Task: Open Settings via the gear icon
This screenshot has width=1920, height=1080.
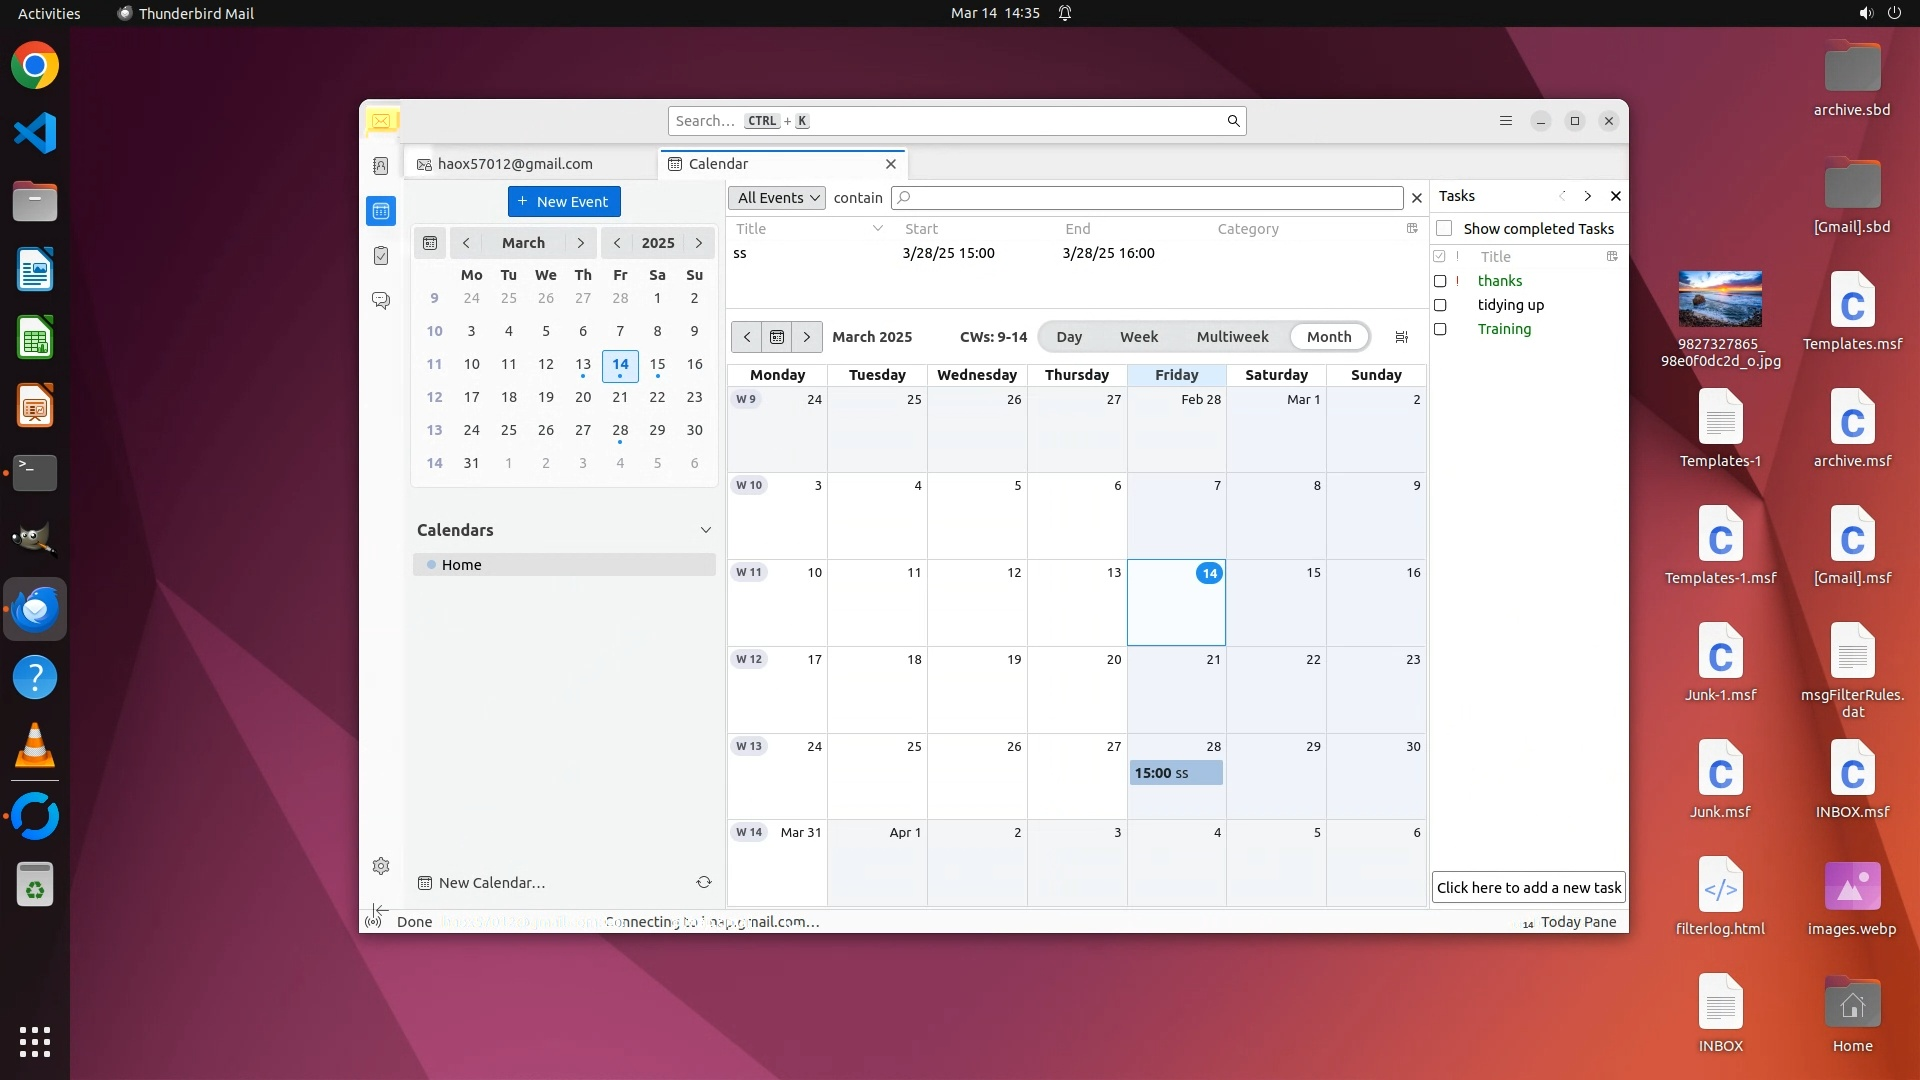Action: tap(381, 866)
